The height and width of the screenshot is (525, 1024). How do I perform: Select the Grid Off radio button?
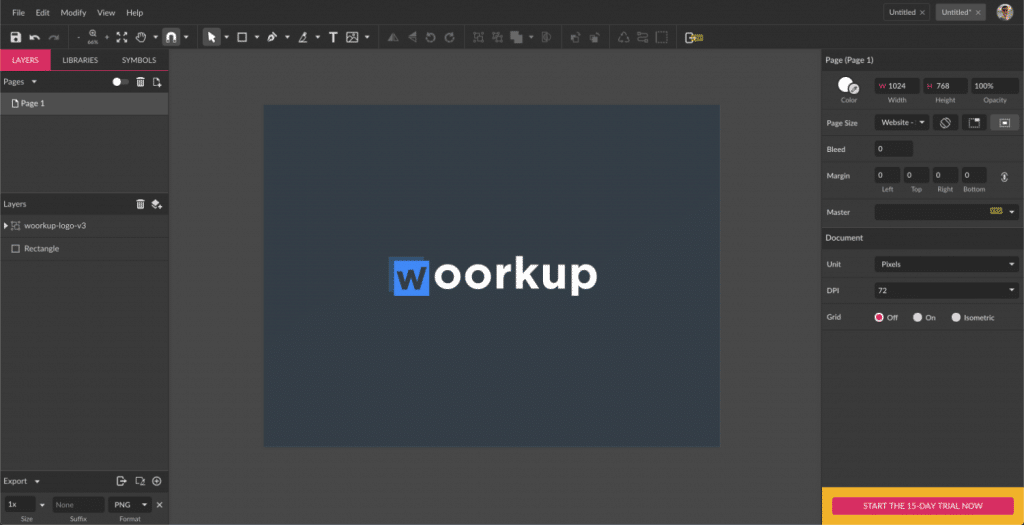(879, 317)
